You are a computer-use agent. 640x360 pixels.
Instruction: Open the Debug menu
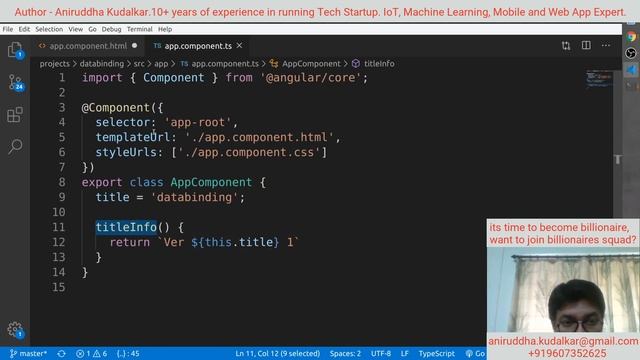(x=111, y=29)
